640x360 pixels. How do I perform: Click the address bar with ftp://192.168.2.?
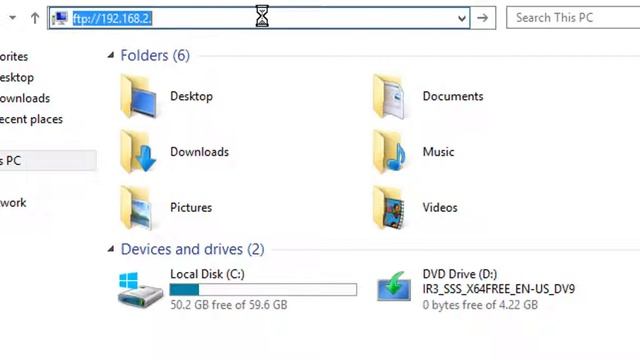pos(259,18)
